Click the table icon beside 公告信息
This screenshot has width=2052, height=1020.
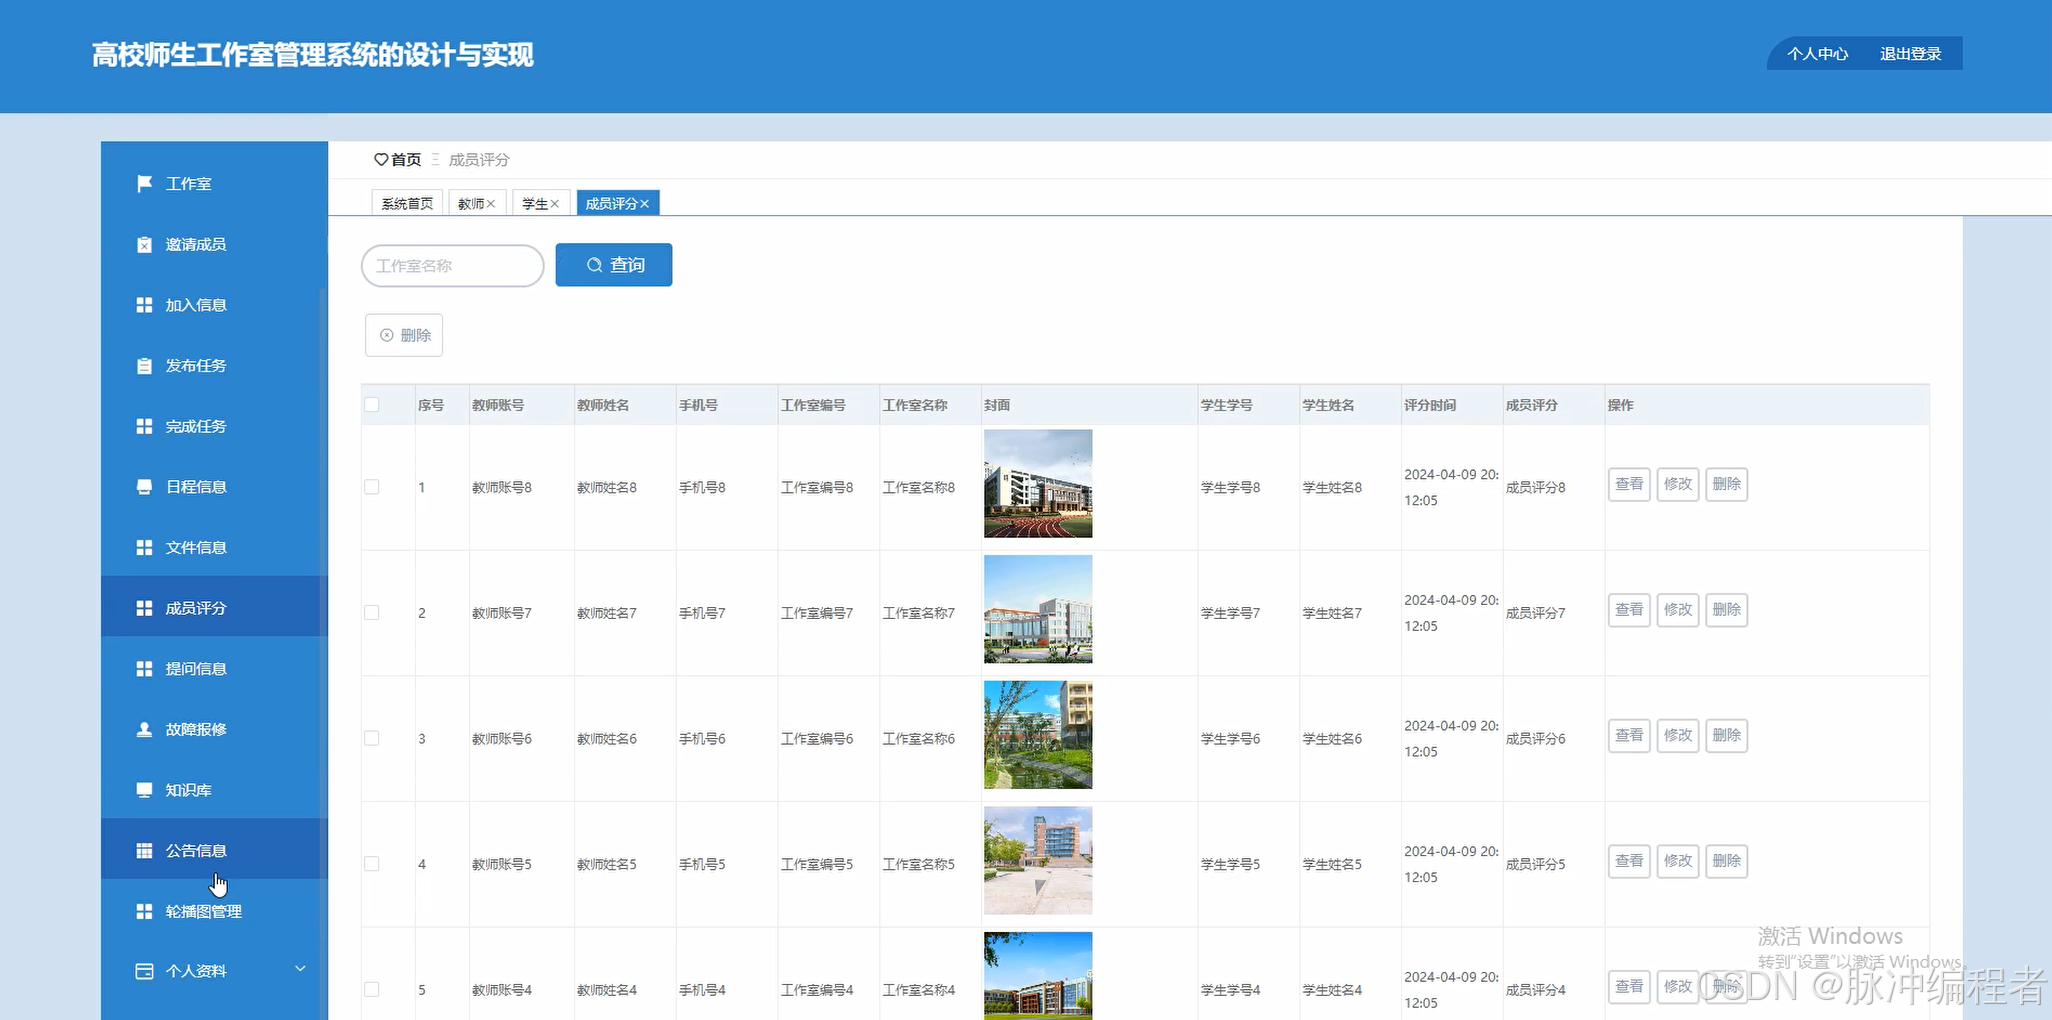(144, 851)
